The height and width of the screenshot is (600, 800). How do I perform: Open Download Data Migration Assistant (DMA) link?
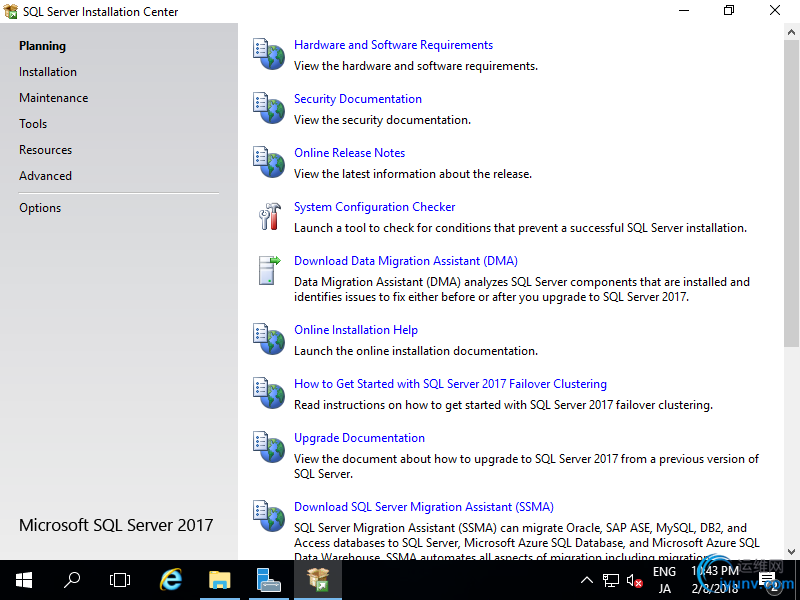click(x=406, y=261)
